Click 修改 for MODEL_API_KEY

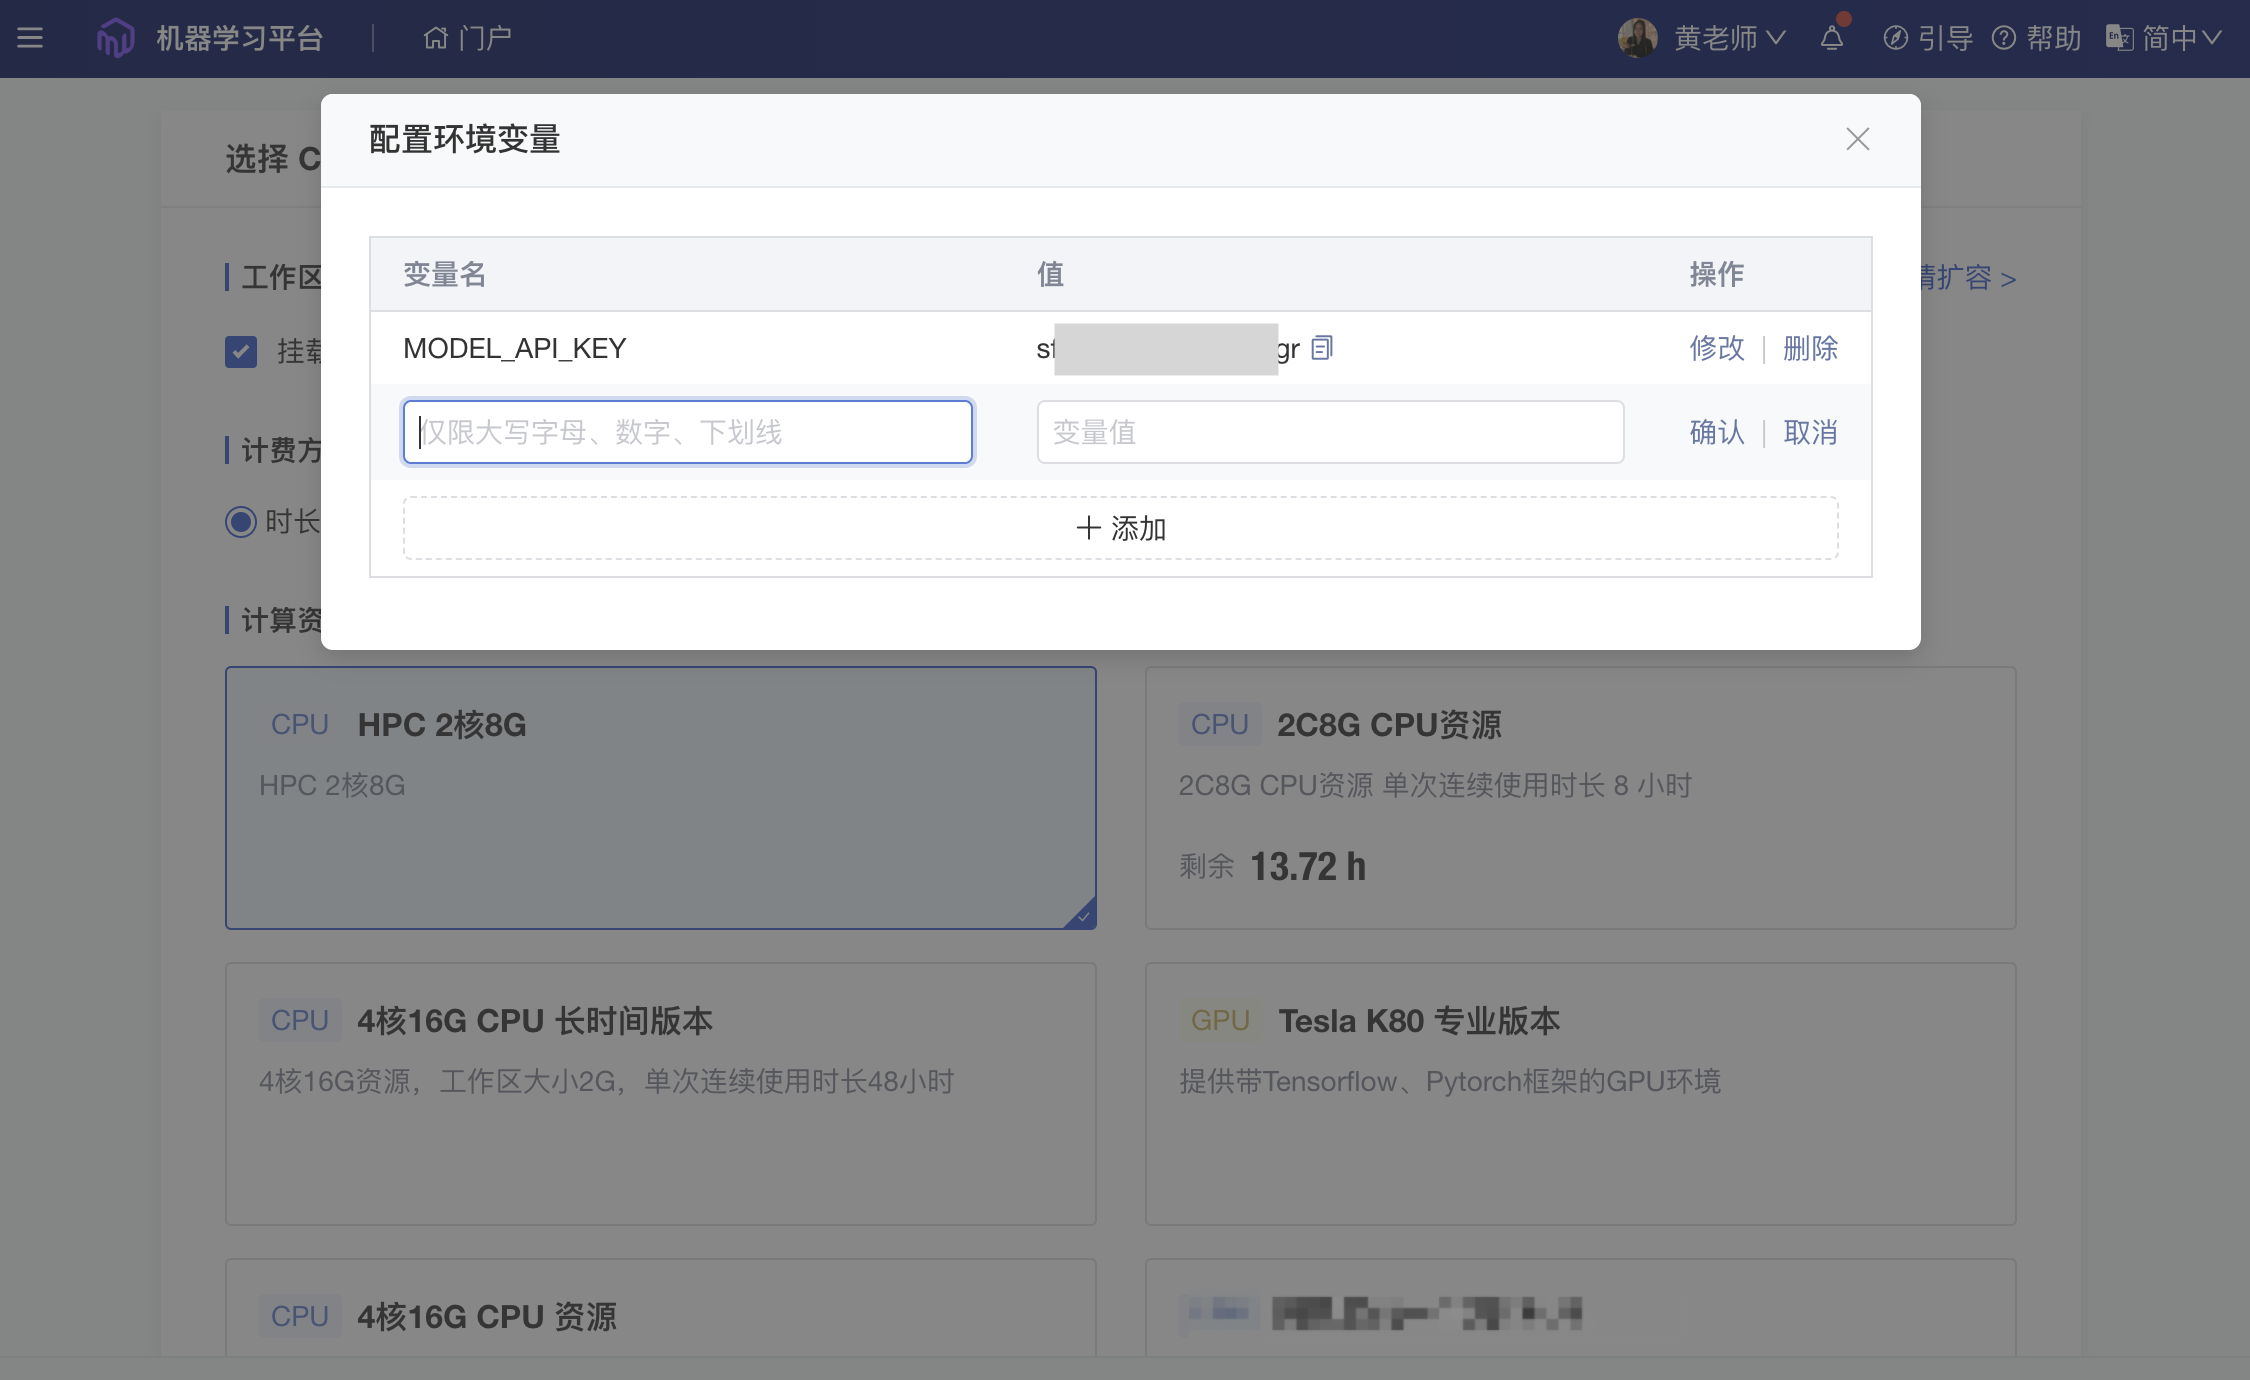[1716, 348]
